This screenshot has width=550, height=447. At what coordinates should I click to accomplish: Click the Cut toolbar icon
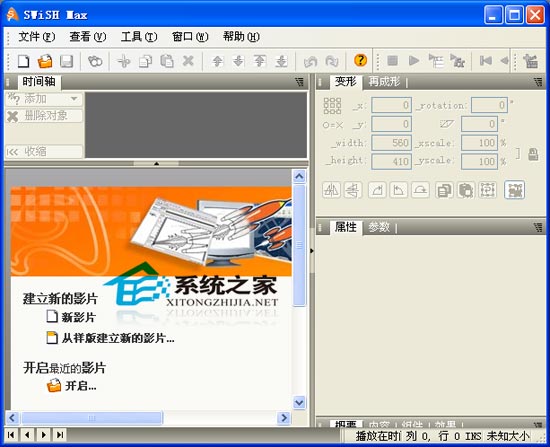tap(124, 61)
